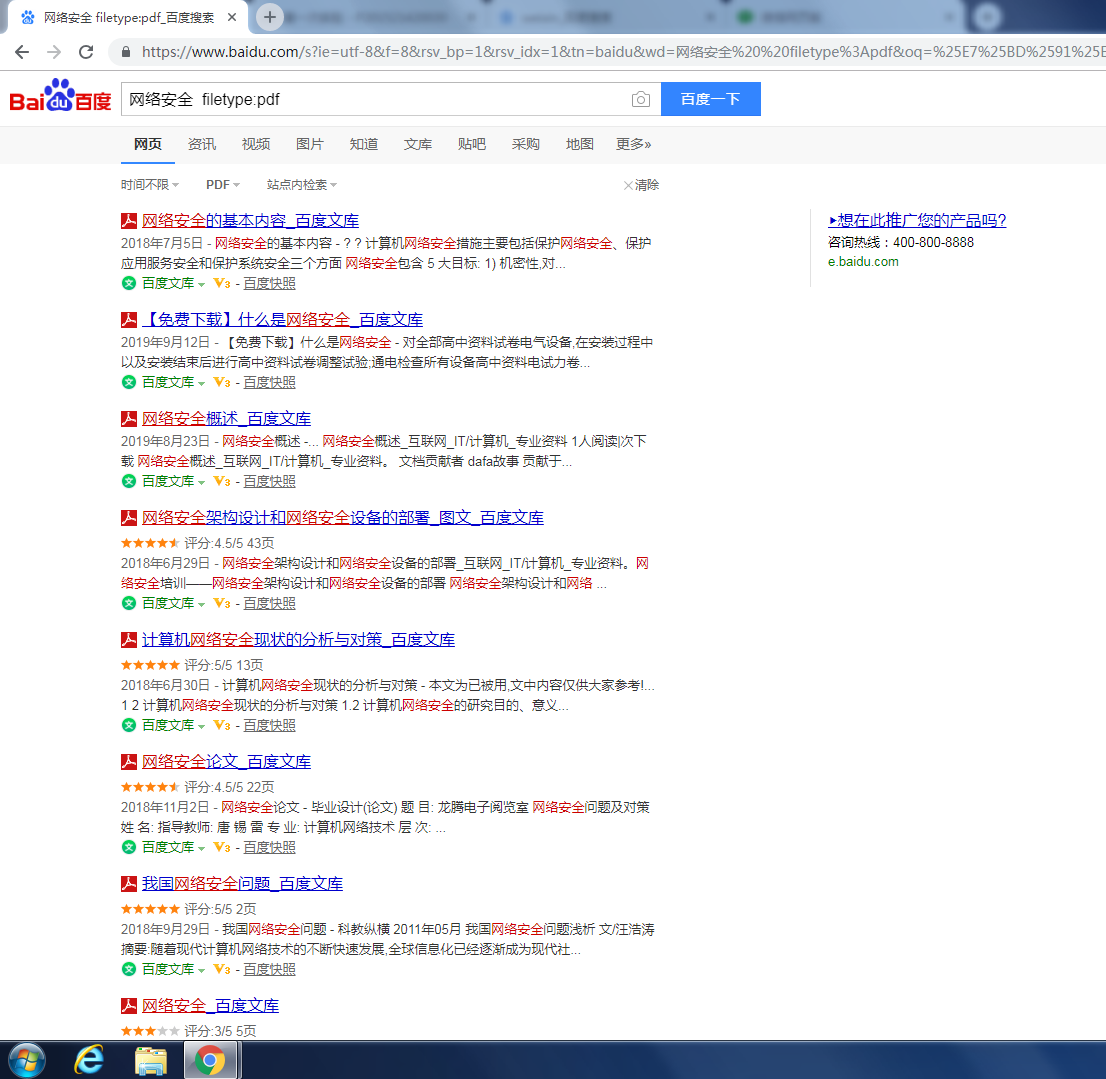Click V3 badge under 什么是网络安全 result
Image resolution: width=1106 pixels, height=1079 pixels.
coord(222,382)
